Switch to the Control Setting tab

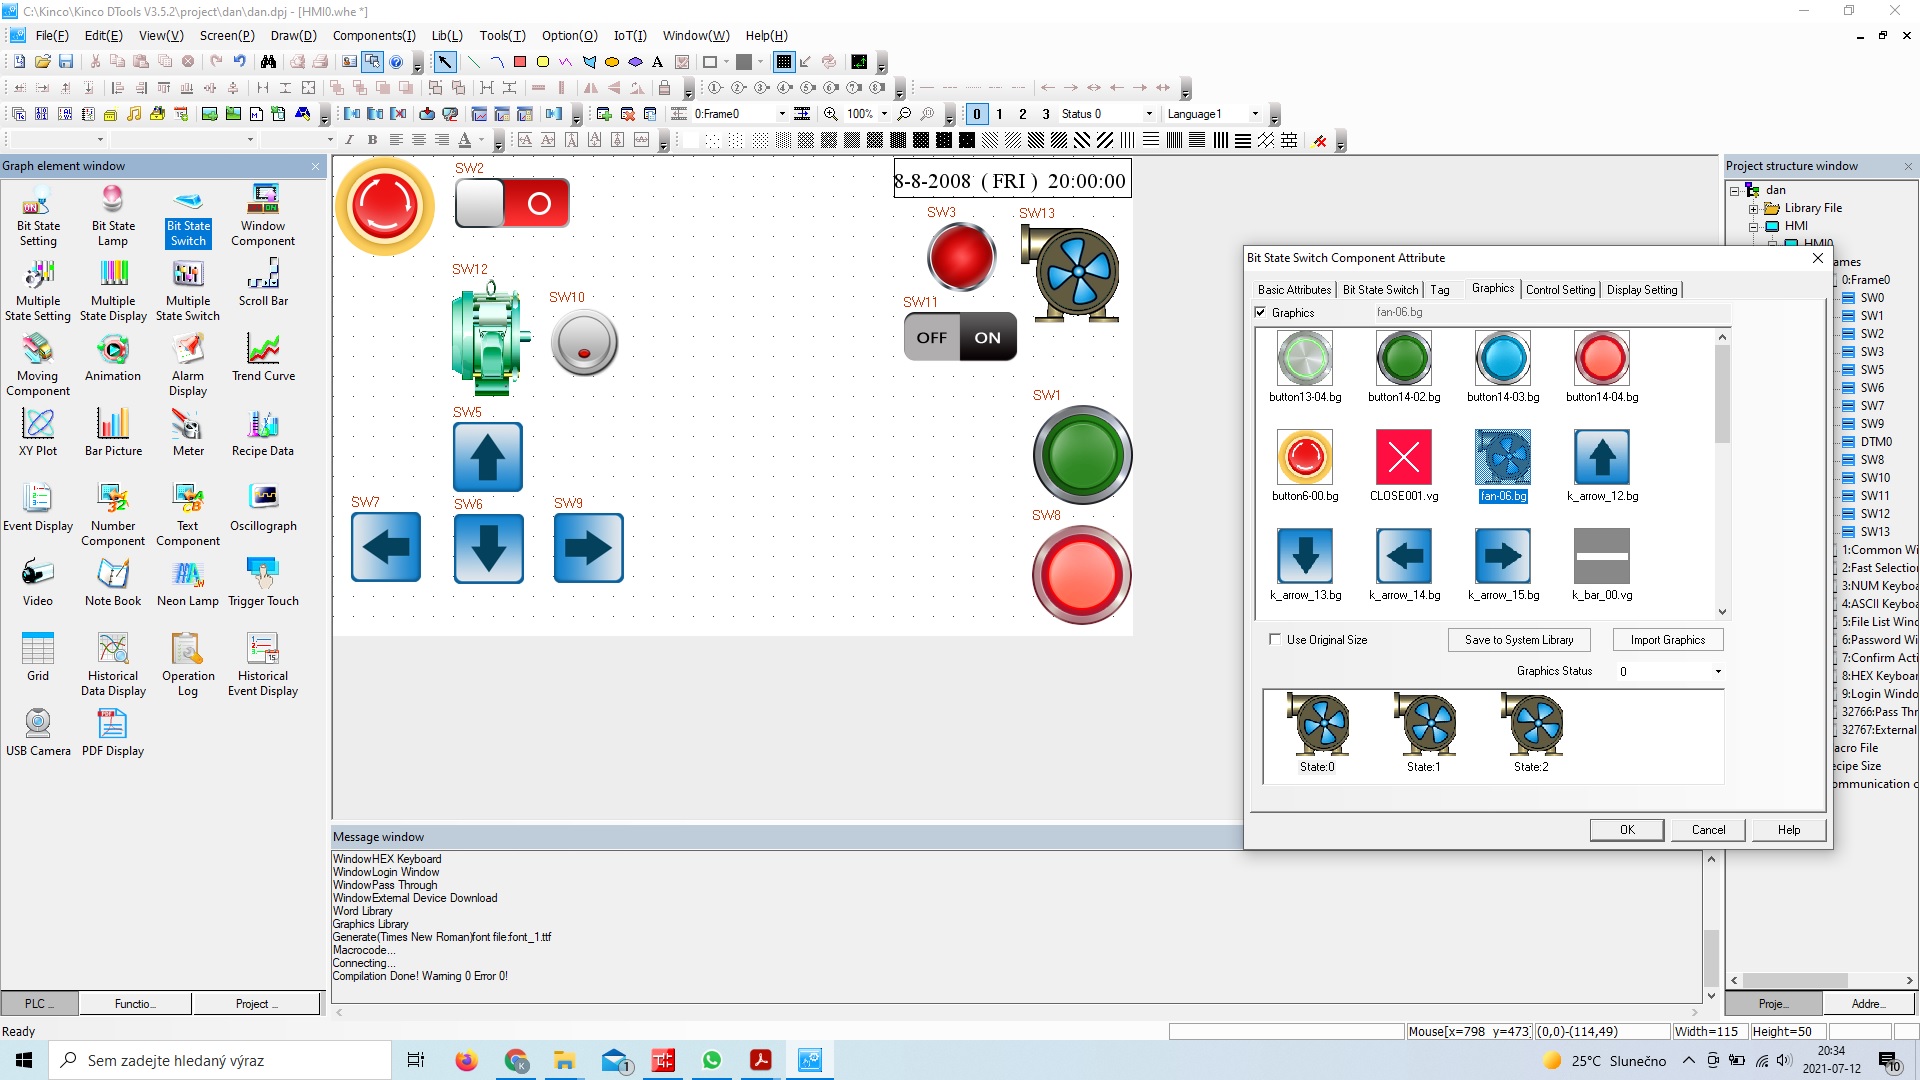1560,290
